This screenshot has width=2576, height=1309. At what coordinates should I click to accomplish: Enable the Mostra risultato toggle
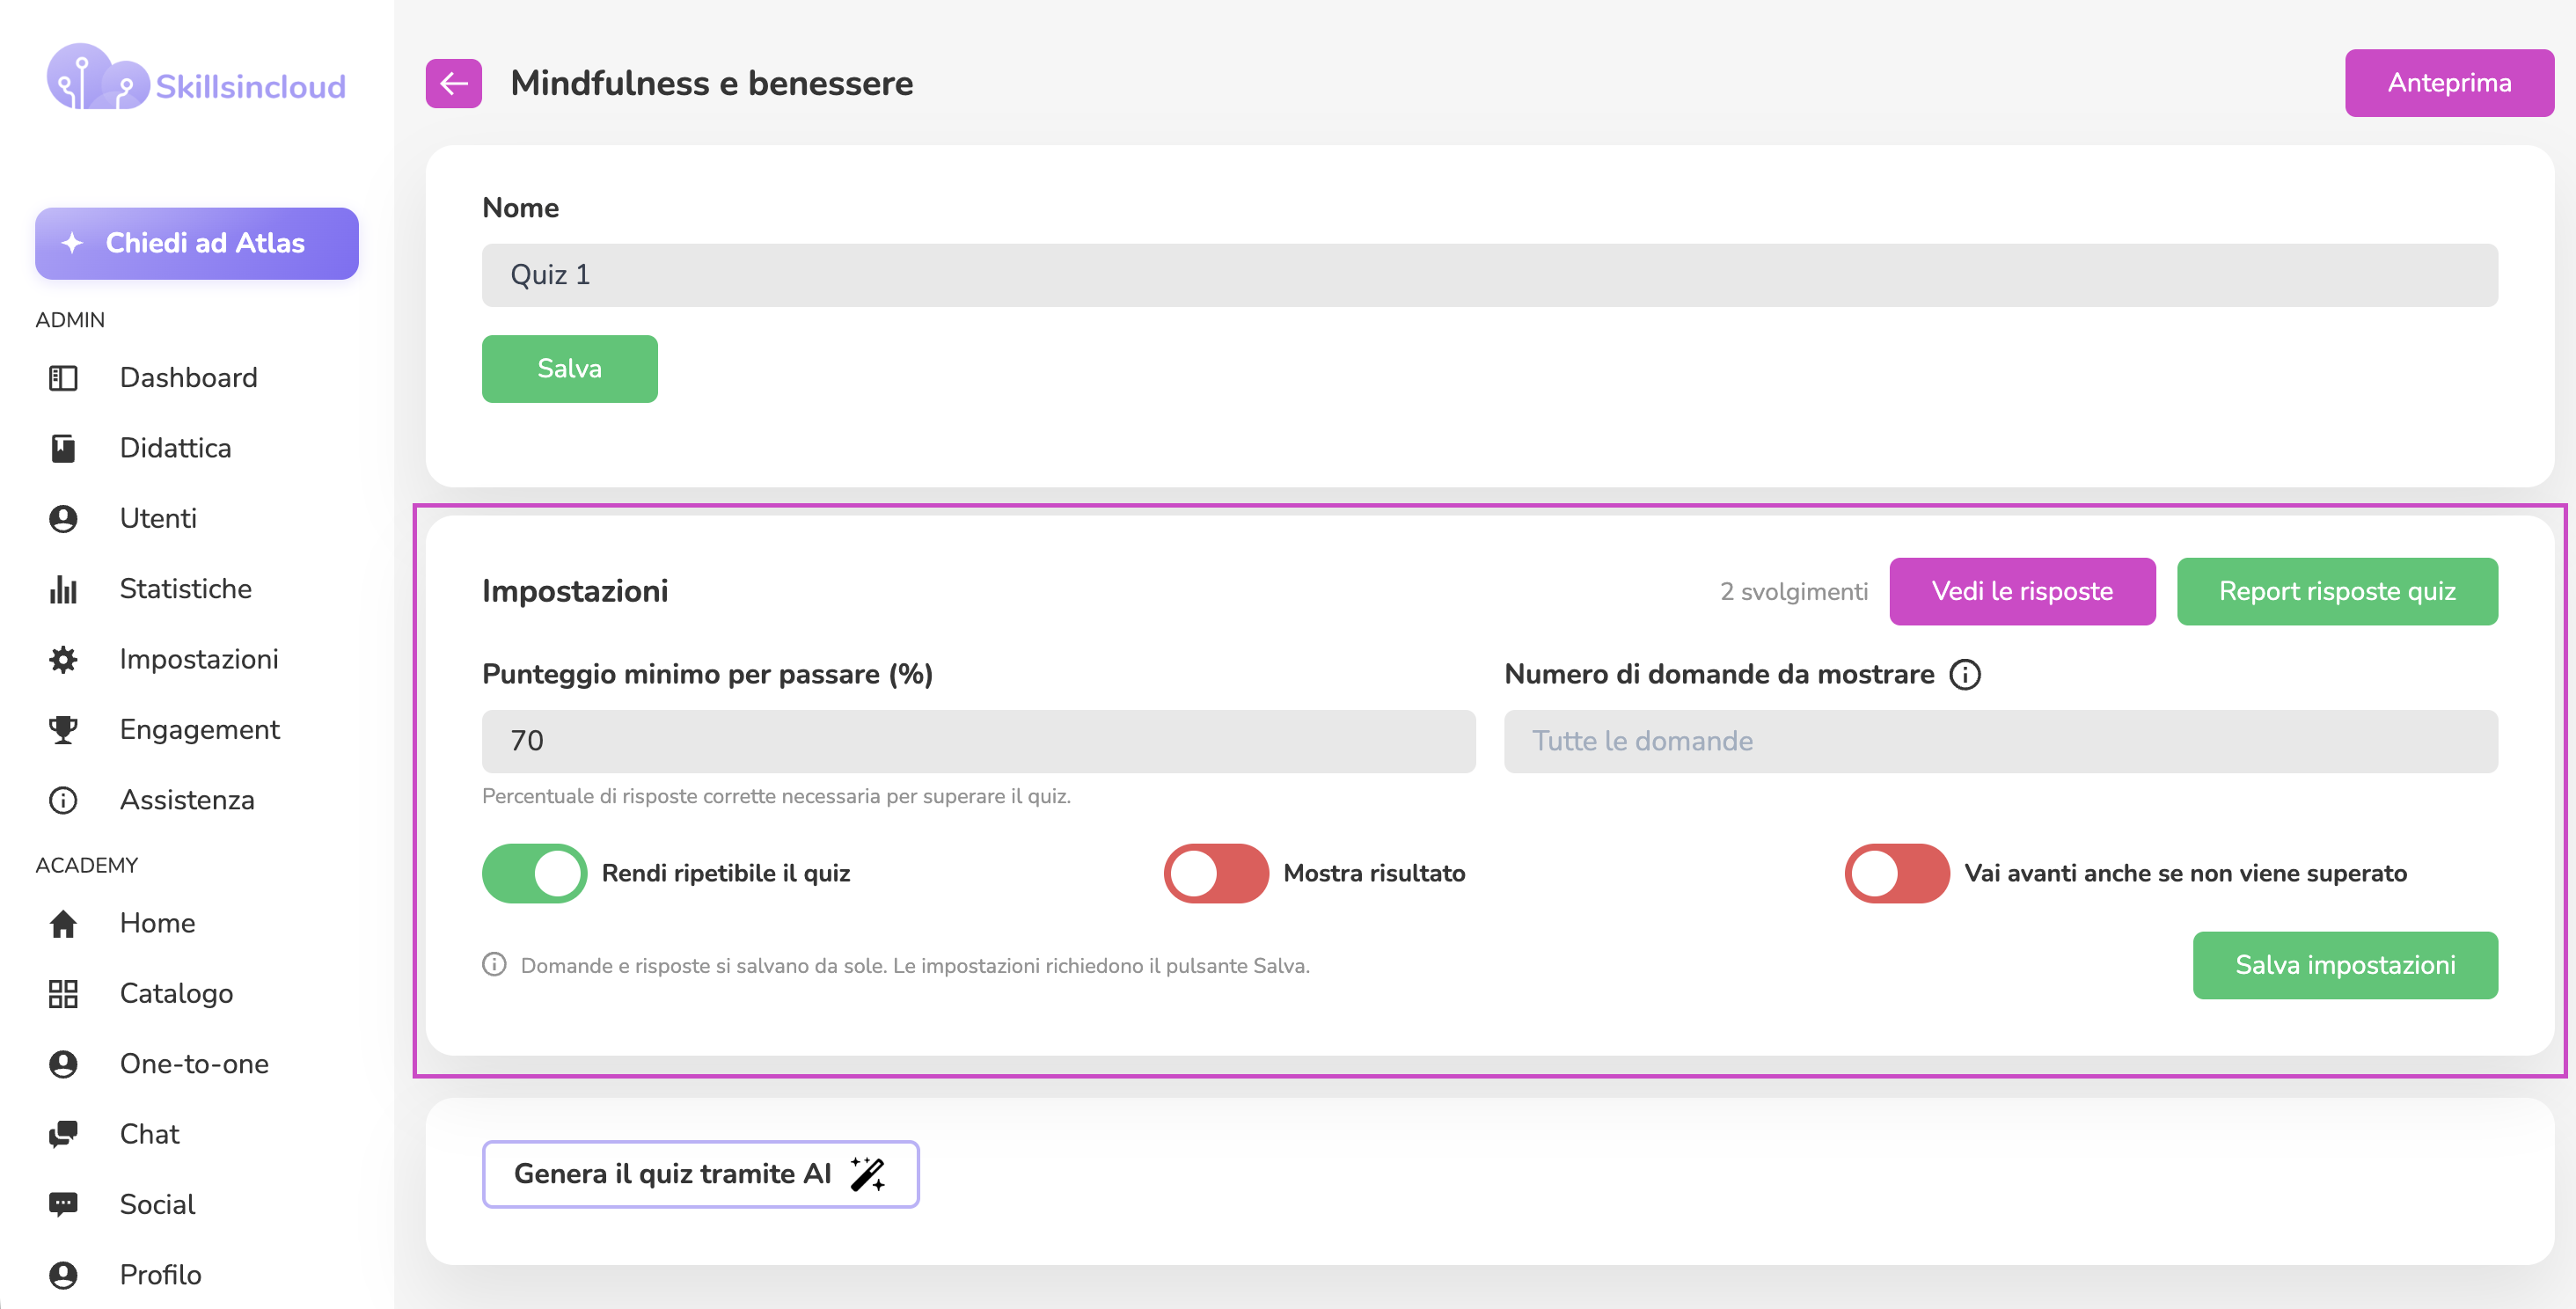coord(1216,874)
